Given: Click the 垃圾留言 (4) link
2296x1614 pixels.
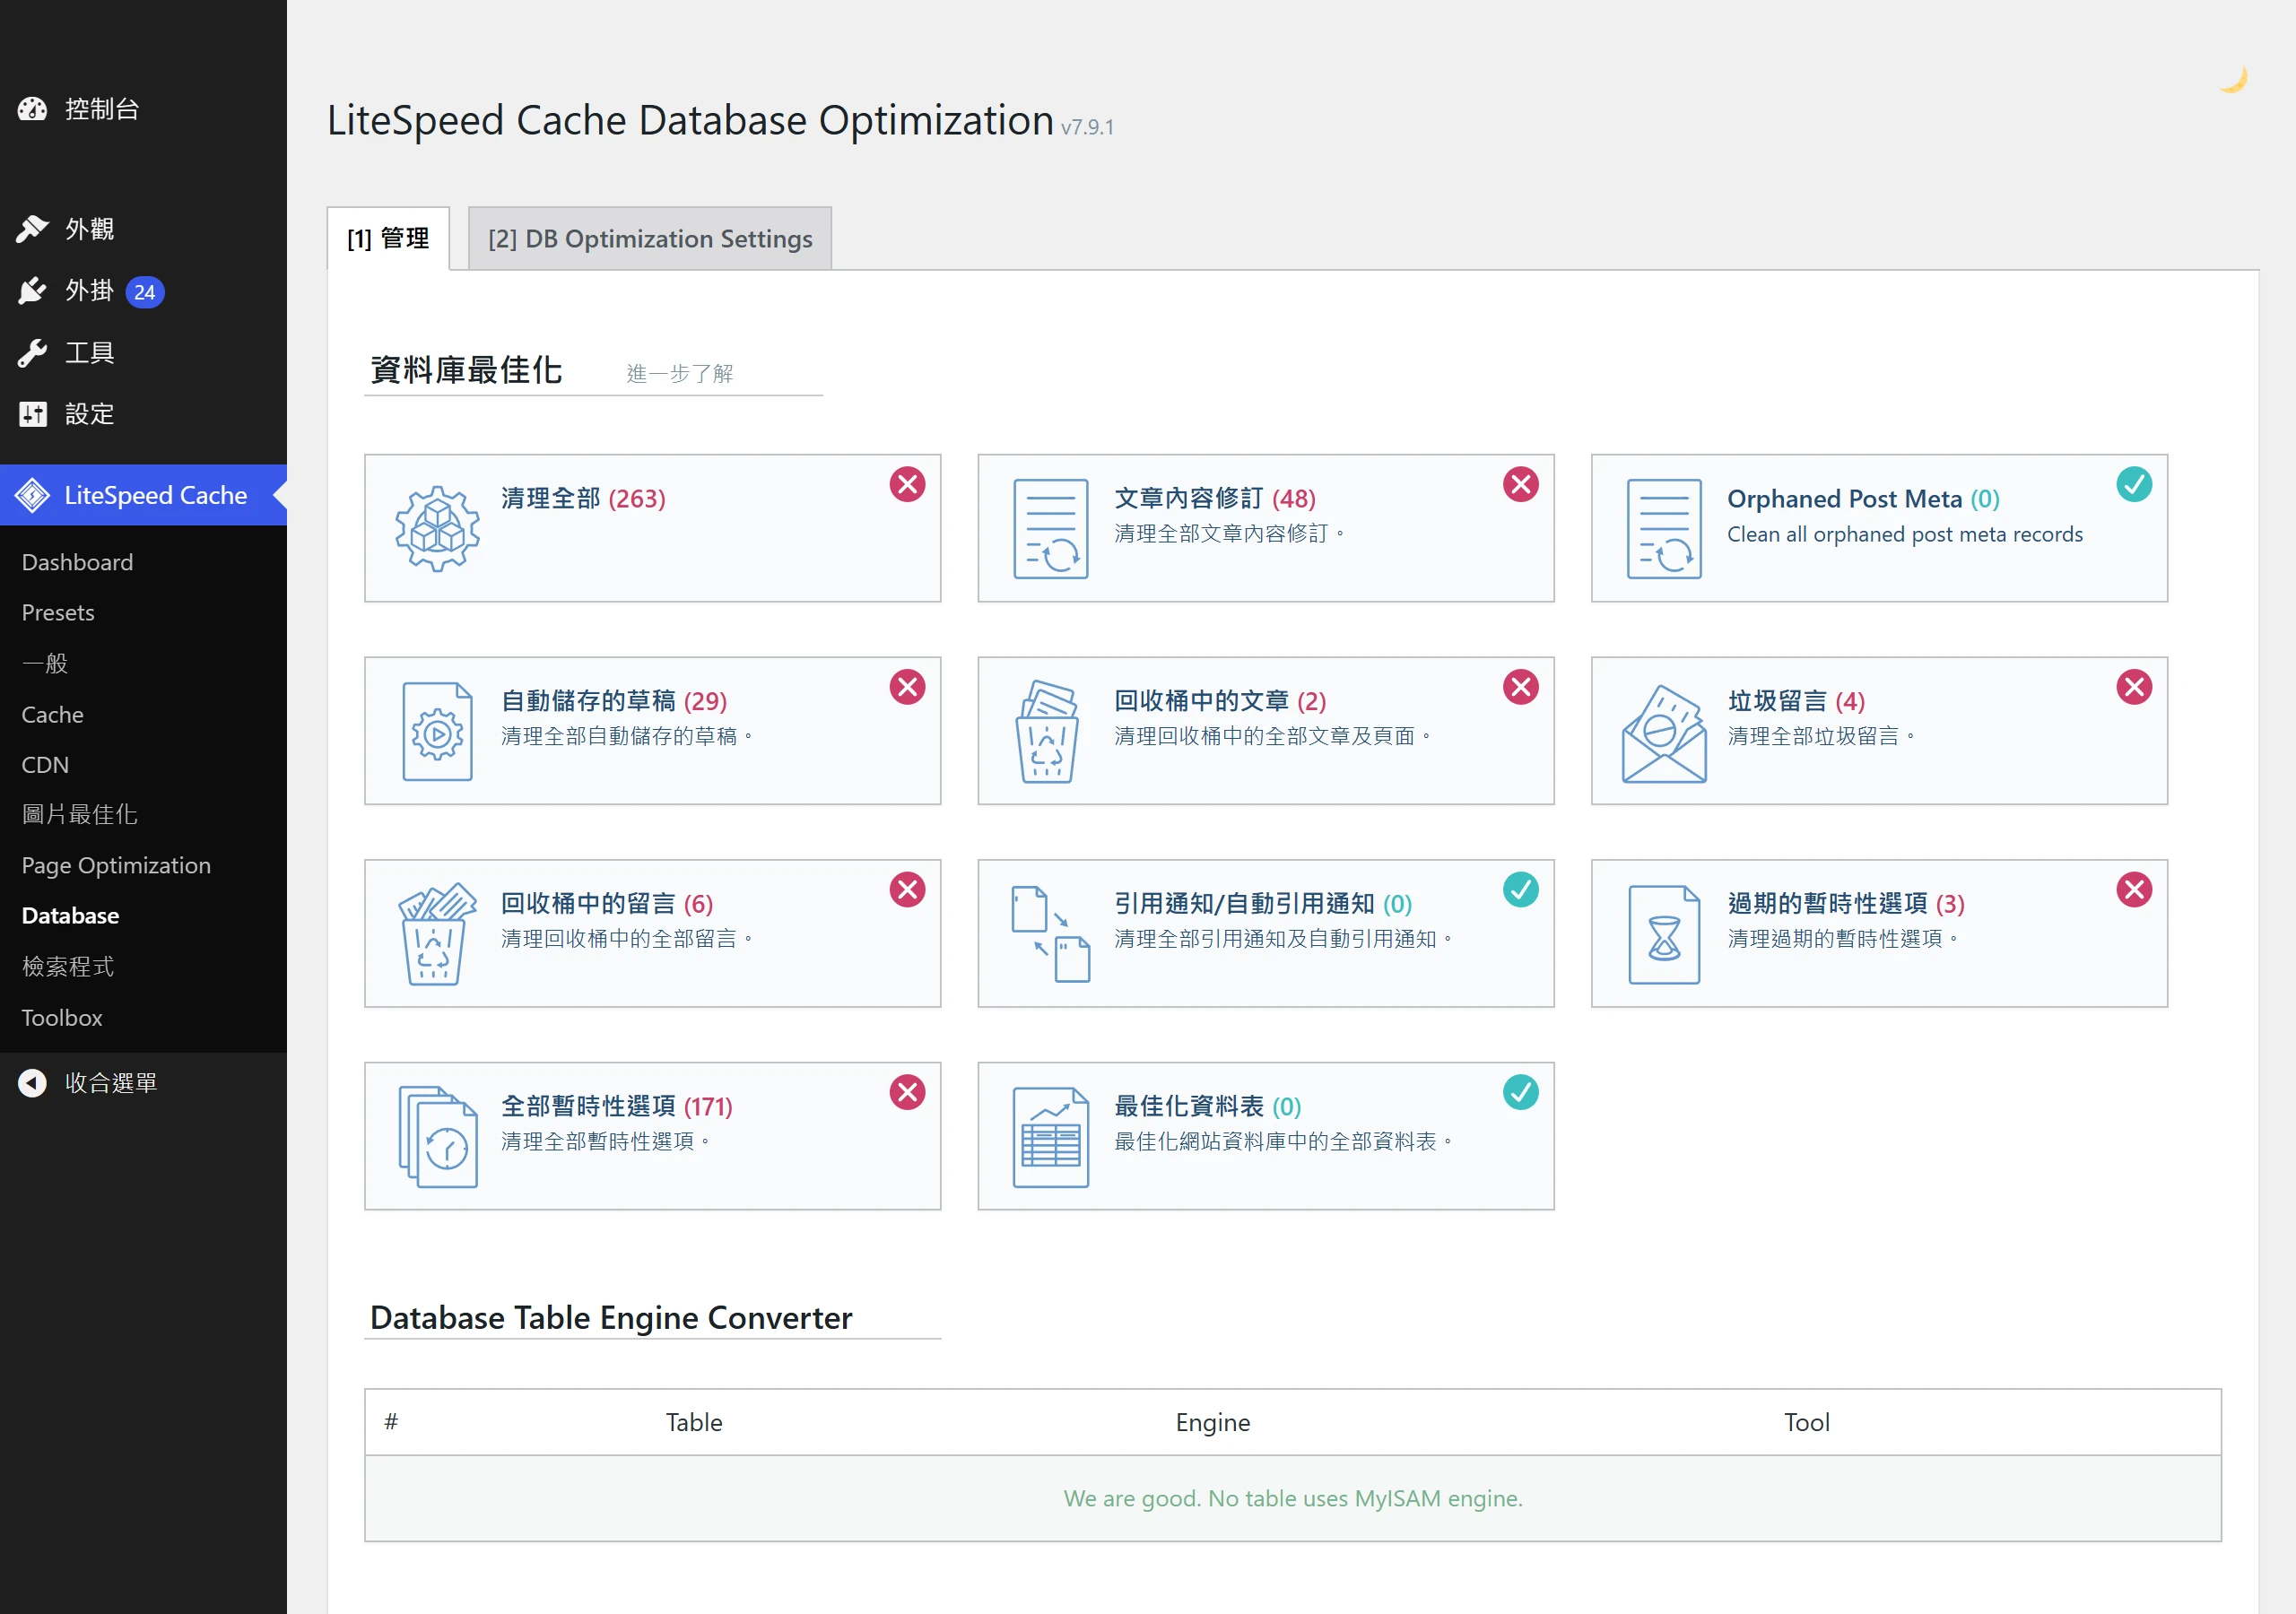Looking at the screenshot, I should pos(1796,701).
